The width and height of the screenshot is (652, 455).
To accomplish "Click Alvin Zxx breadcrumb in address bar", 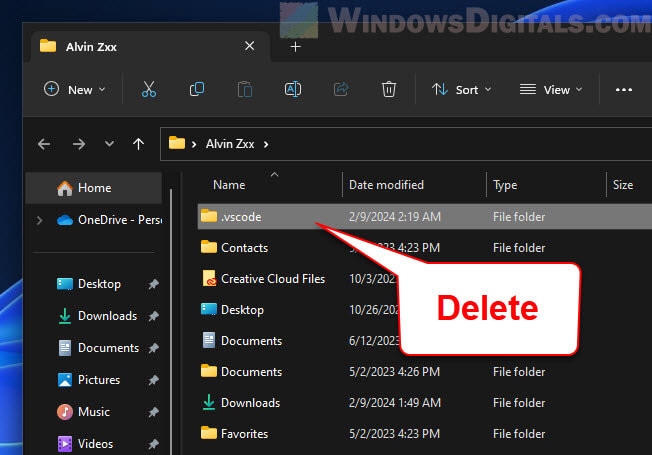I will (230, 144).
